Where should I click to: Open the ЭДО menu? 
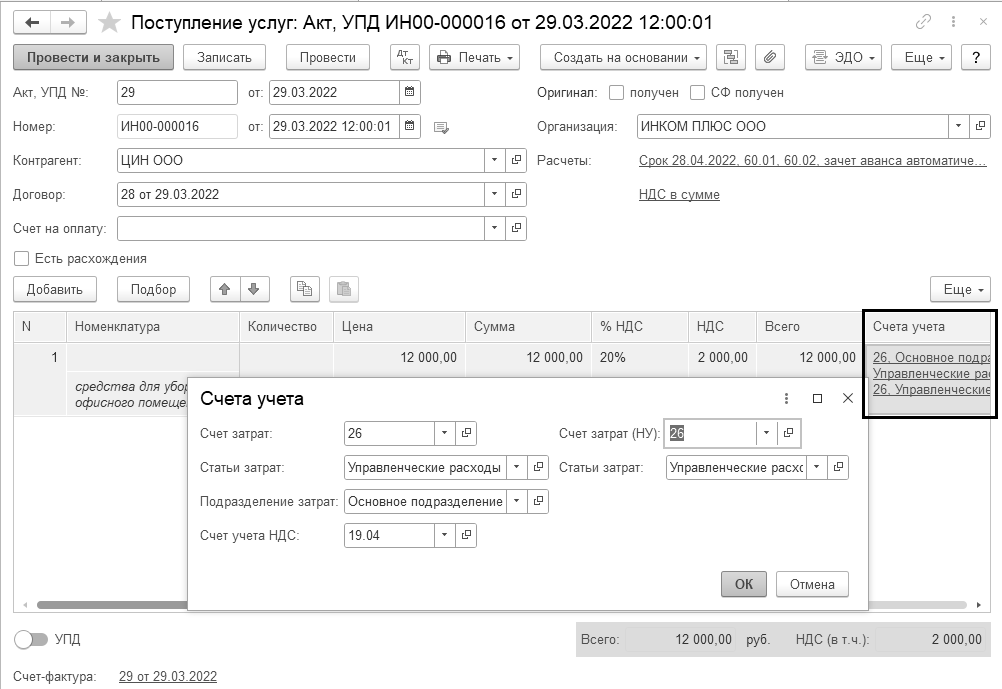[843, 58]
